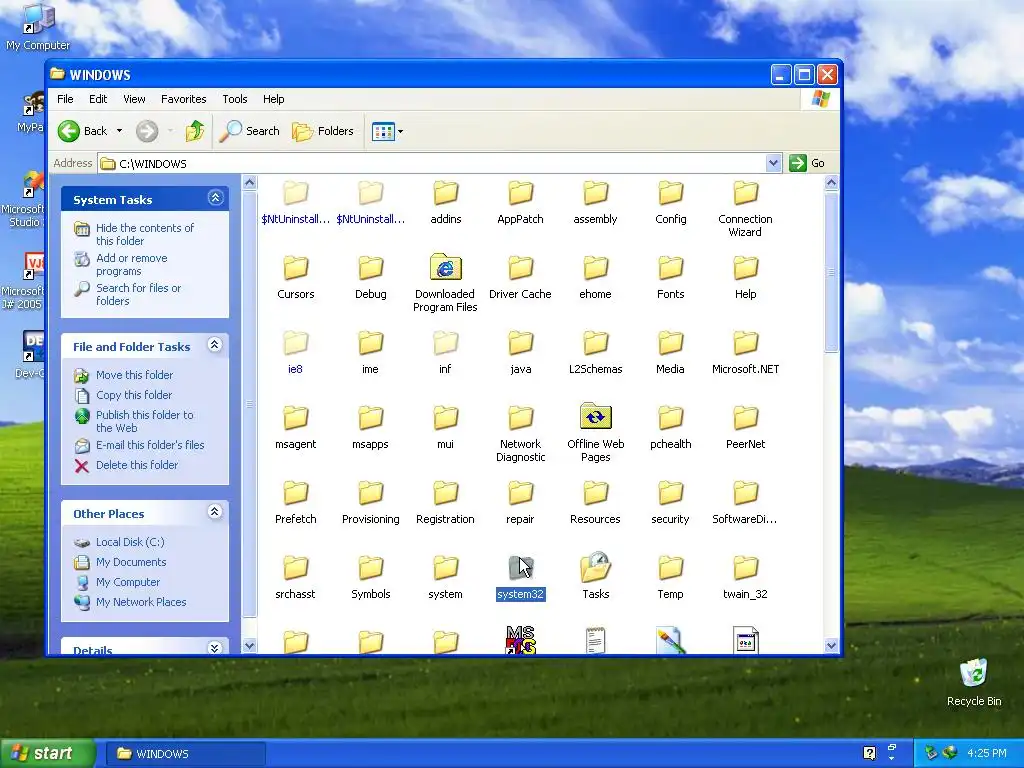Select the assembly folder
This screenshot has width=1024, height=768.
tap(596, 202)
